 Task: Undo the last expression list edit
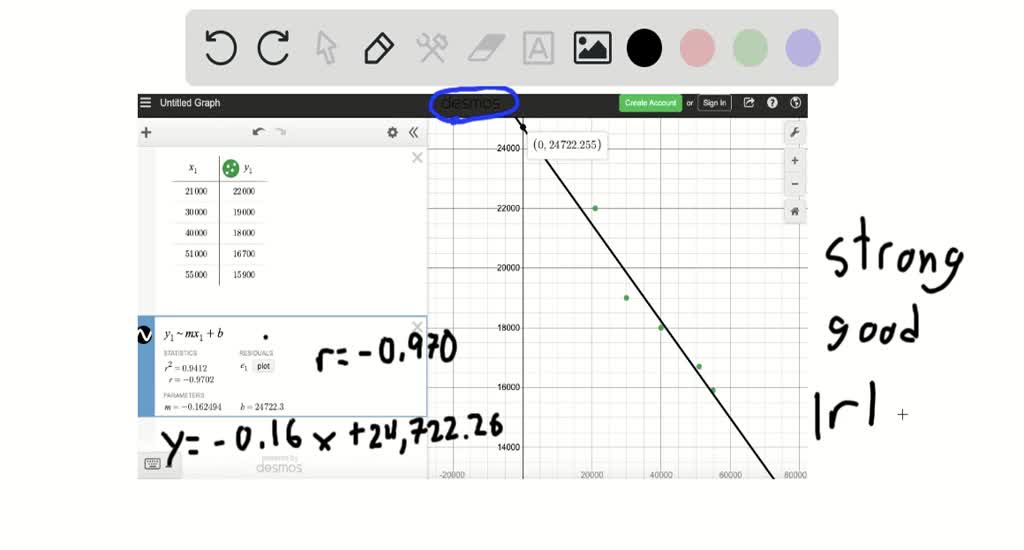click(259, 132)
